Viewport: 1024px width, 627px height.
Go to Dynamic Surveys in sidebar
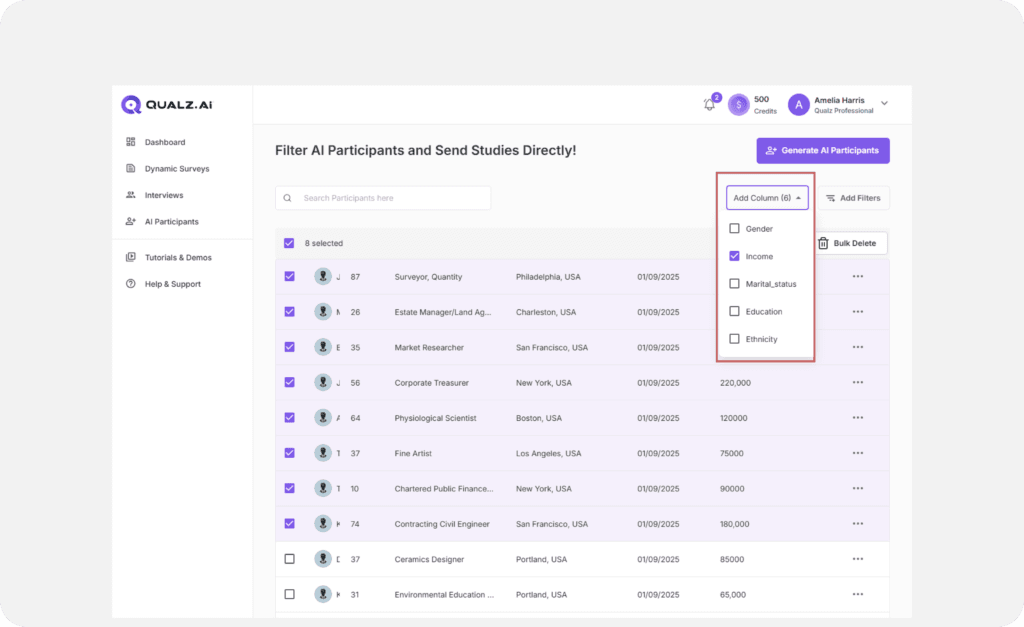click(176, 169)
